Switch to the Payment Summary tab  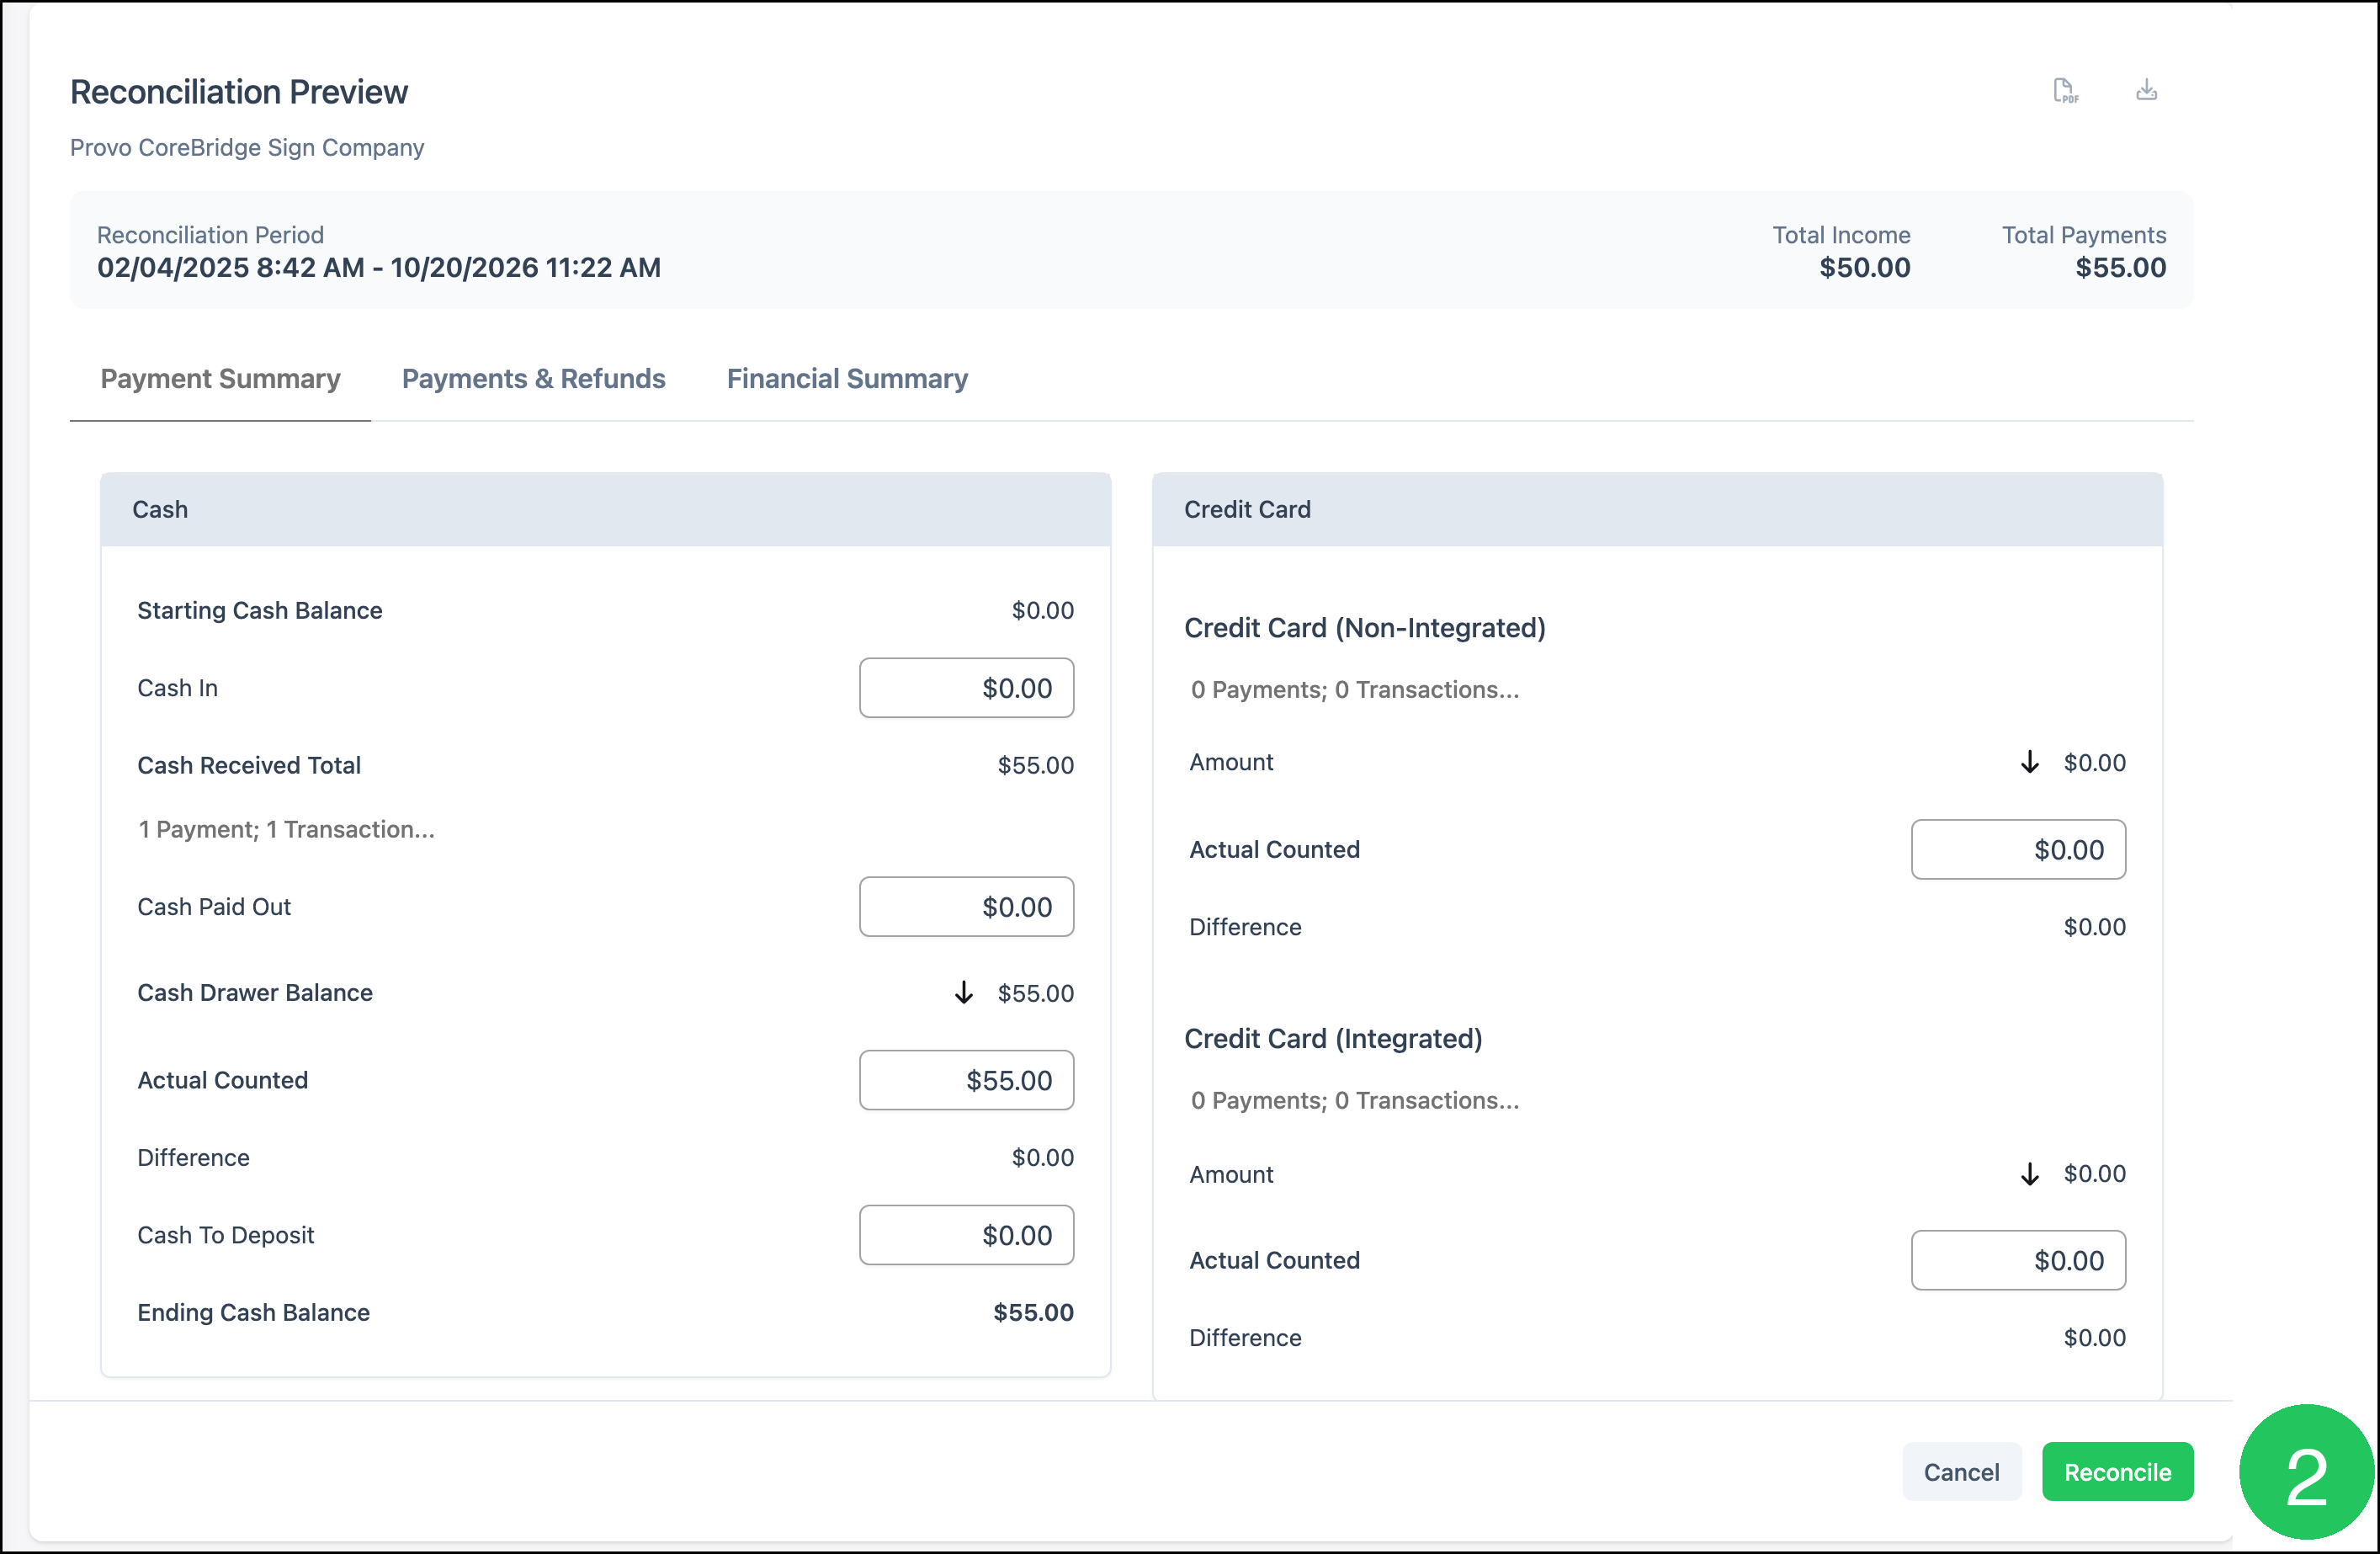point(220,379)
